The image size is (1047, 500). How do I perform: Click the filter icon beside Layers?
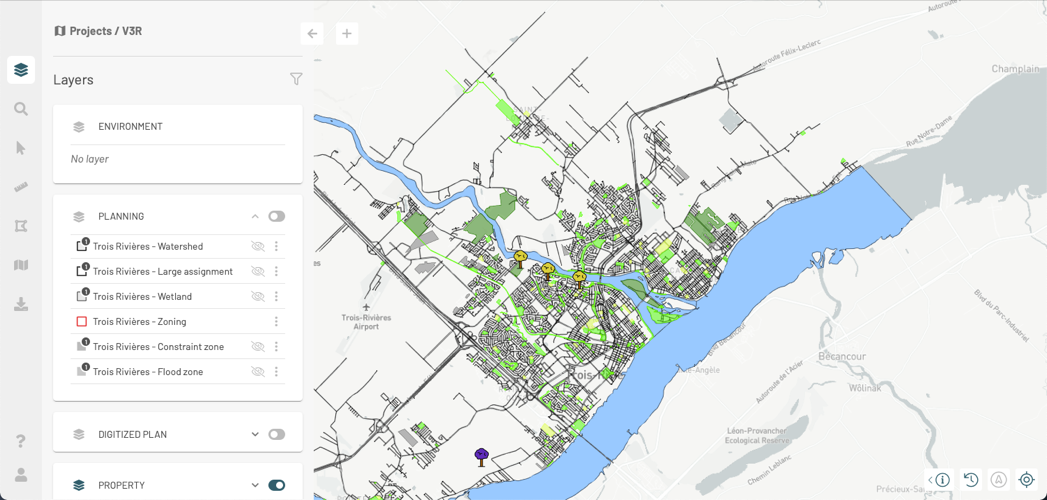(296, 79)
